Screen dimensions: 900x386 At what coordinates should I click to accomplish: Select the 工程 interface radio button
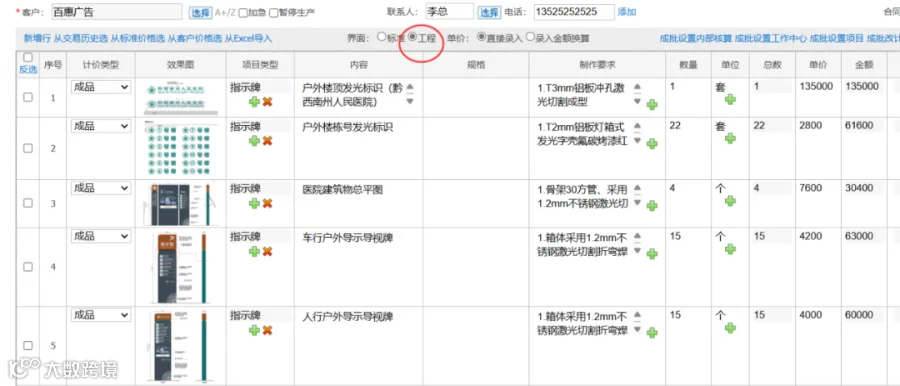pyautogui.click(x=412, y=37)
